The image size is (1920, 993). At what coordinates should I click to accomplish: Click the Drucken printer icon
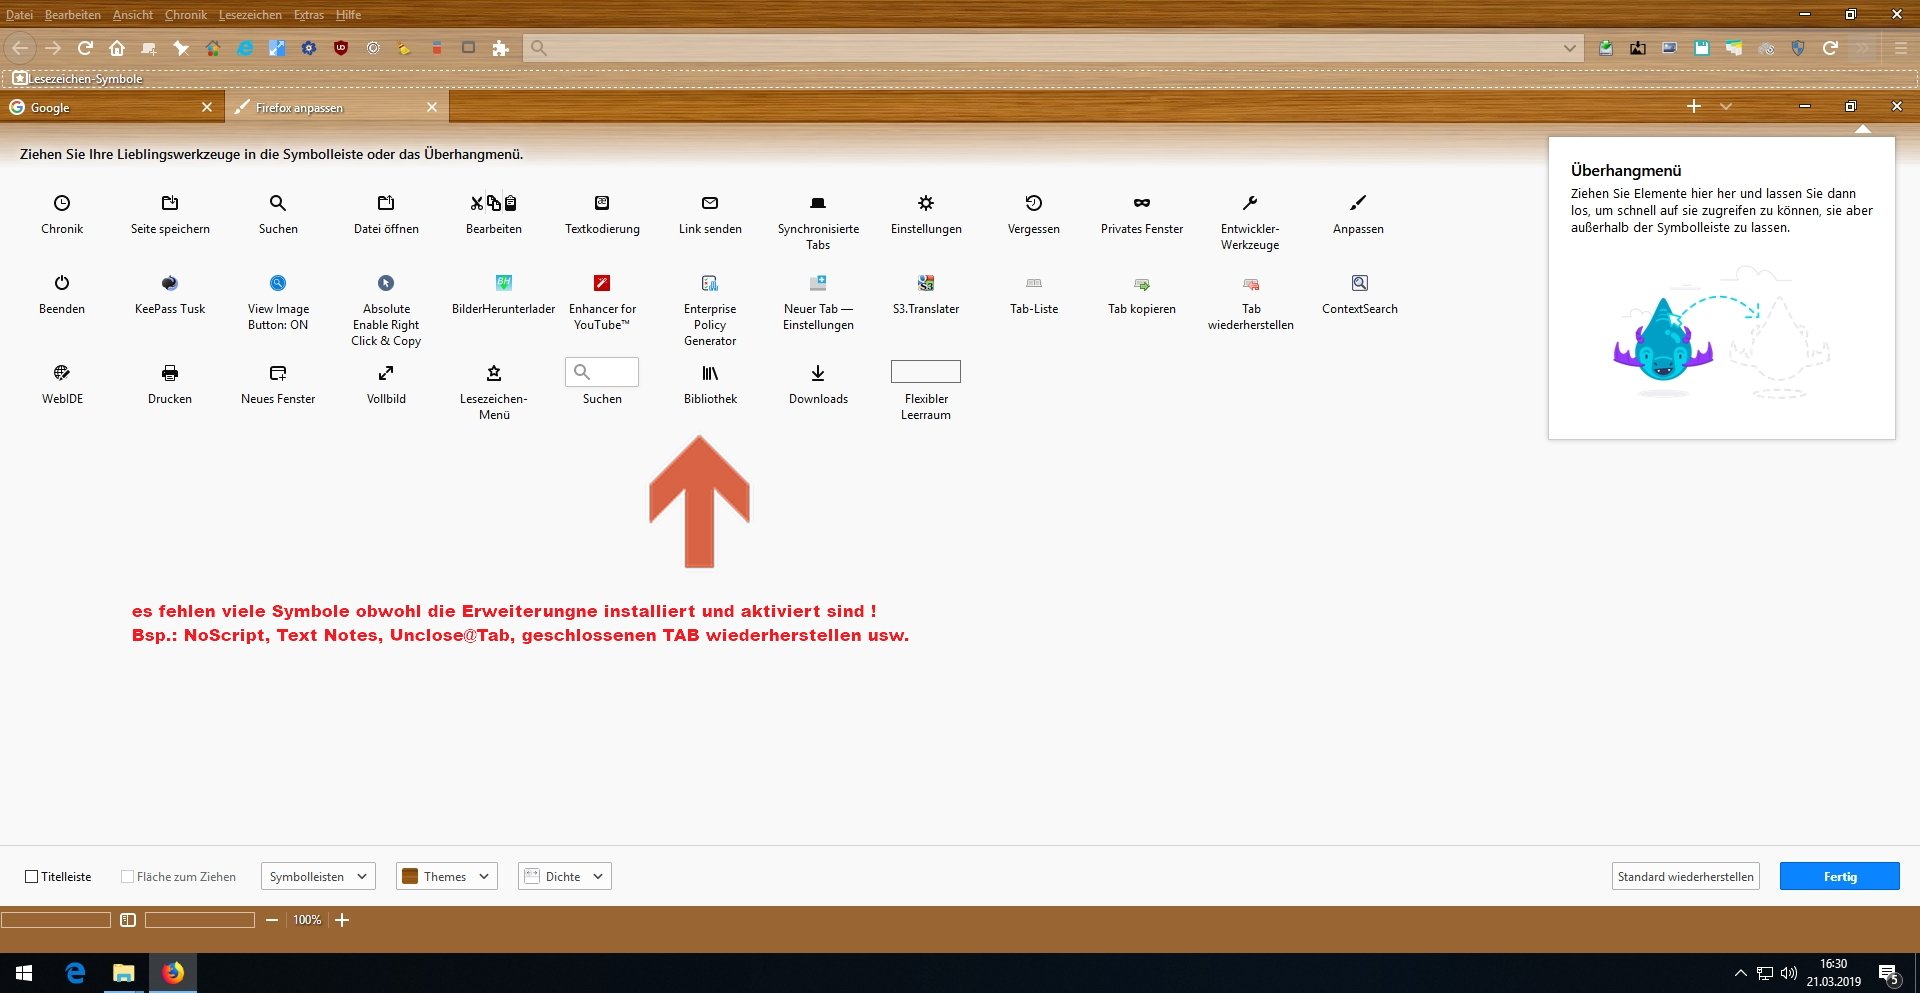(x=170, y=373)
